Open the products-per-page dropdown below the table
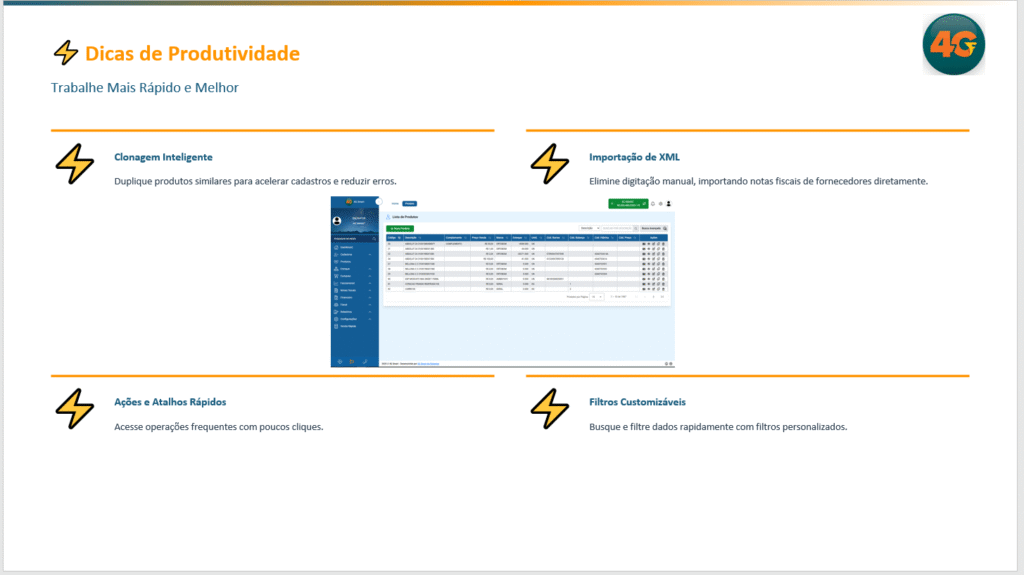Screen dimensions: 1024x575 click(x=597, y=297)
